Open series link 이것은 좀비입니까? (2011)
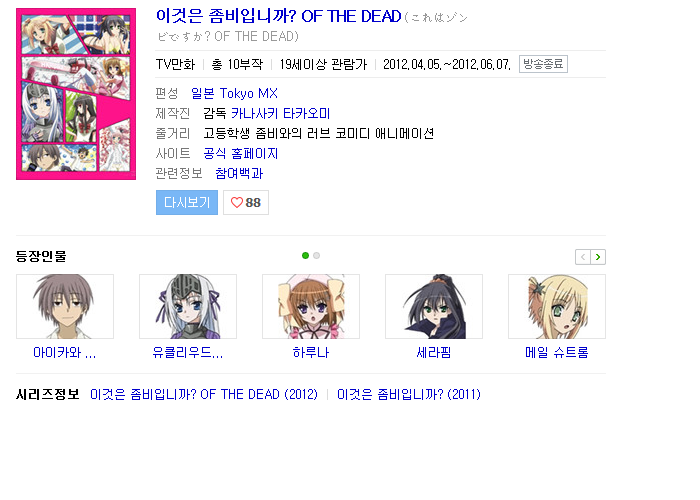This screenshot has height=500, width=700. [x=409, y=395]
